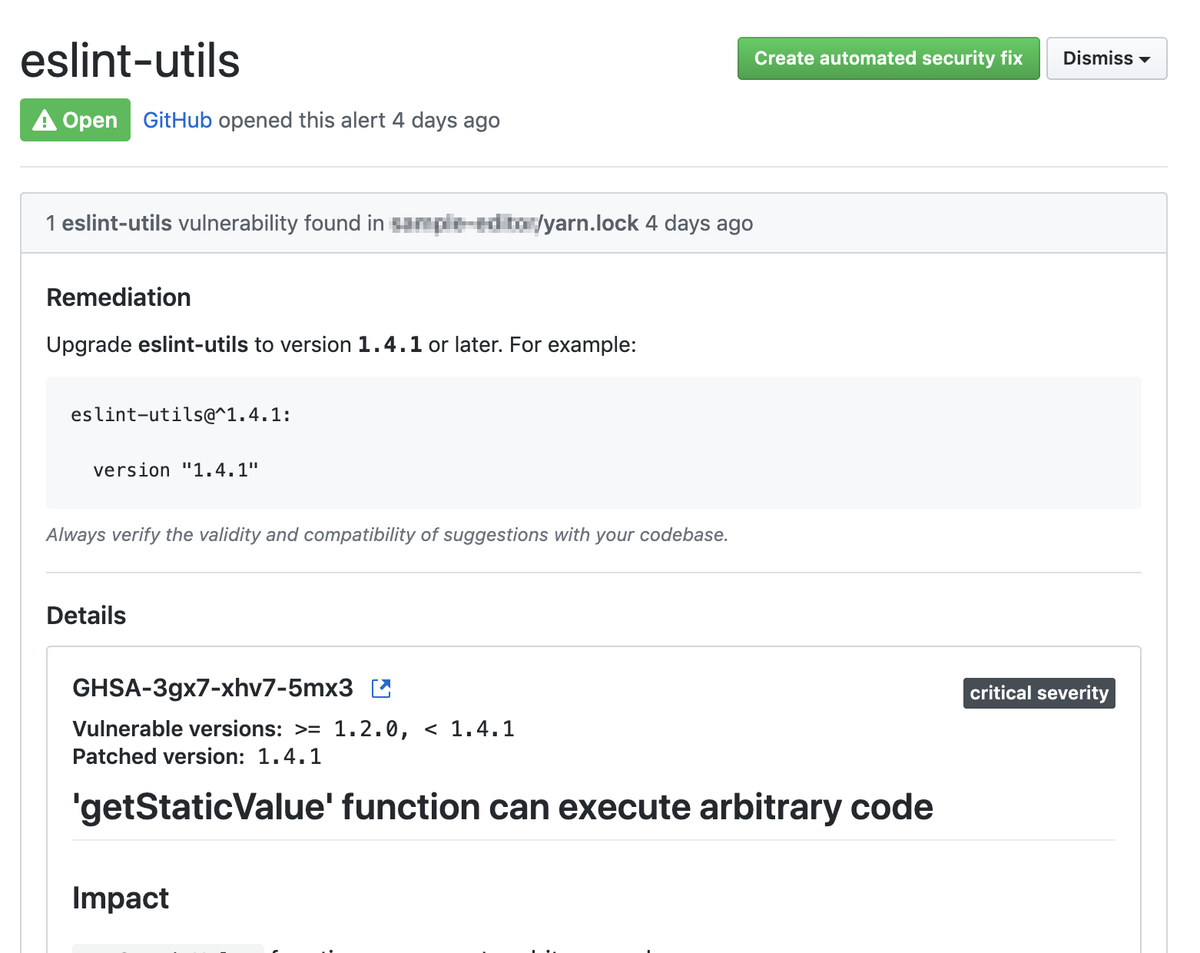
Task: Click the Patched version 1.4.1 value
Action: coord(289,757)
